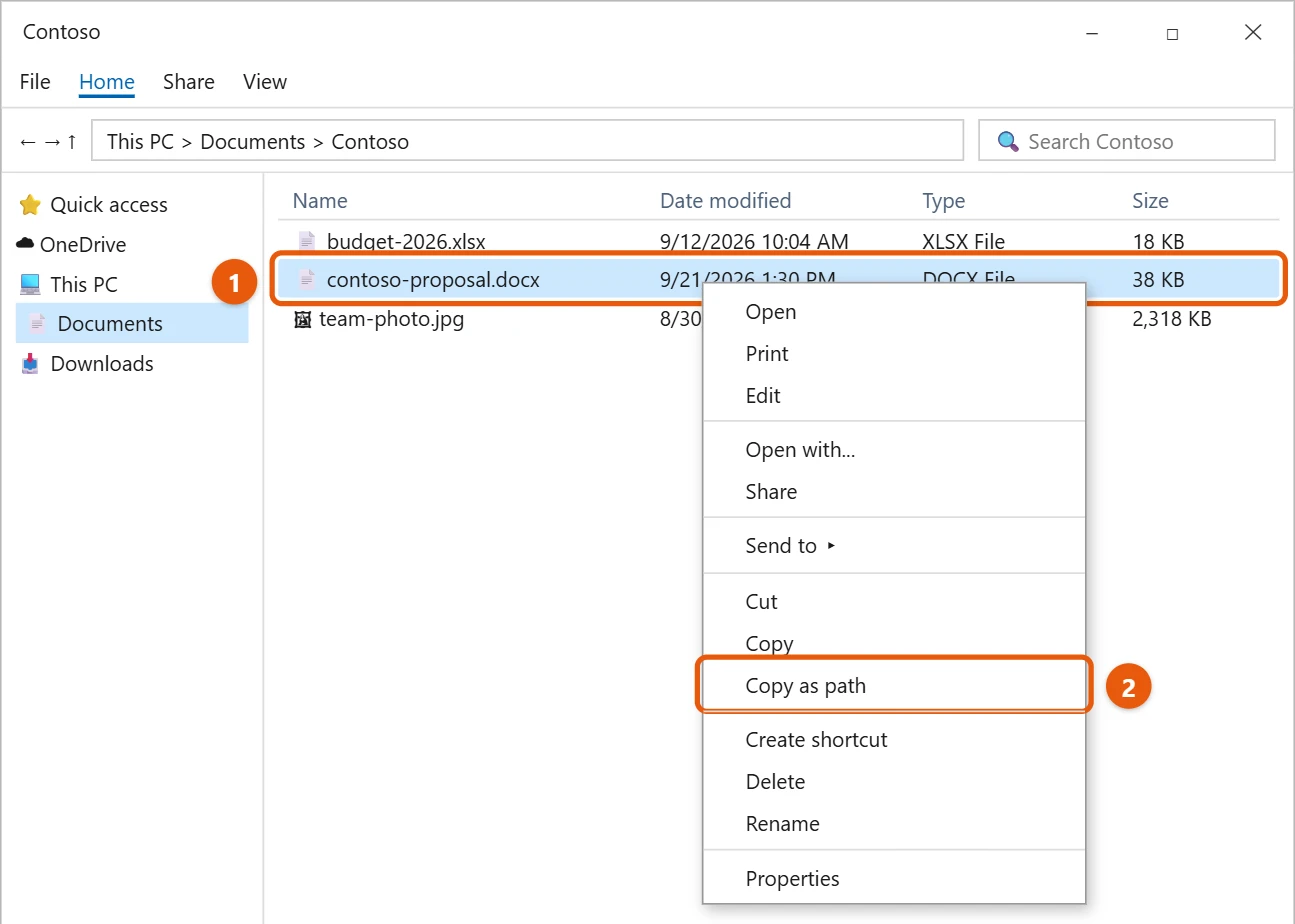Screen dimensions: 1295x924
Task: Click the Quick access star icon
Action: point(30,205)
